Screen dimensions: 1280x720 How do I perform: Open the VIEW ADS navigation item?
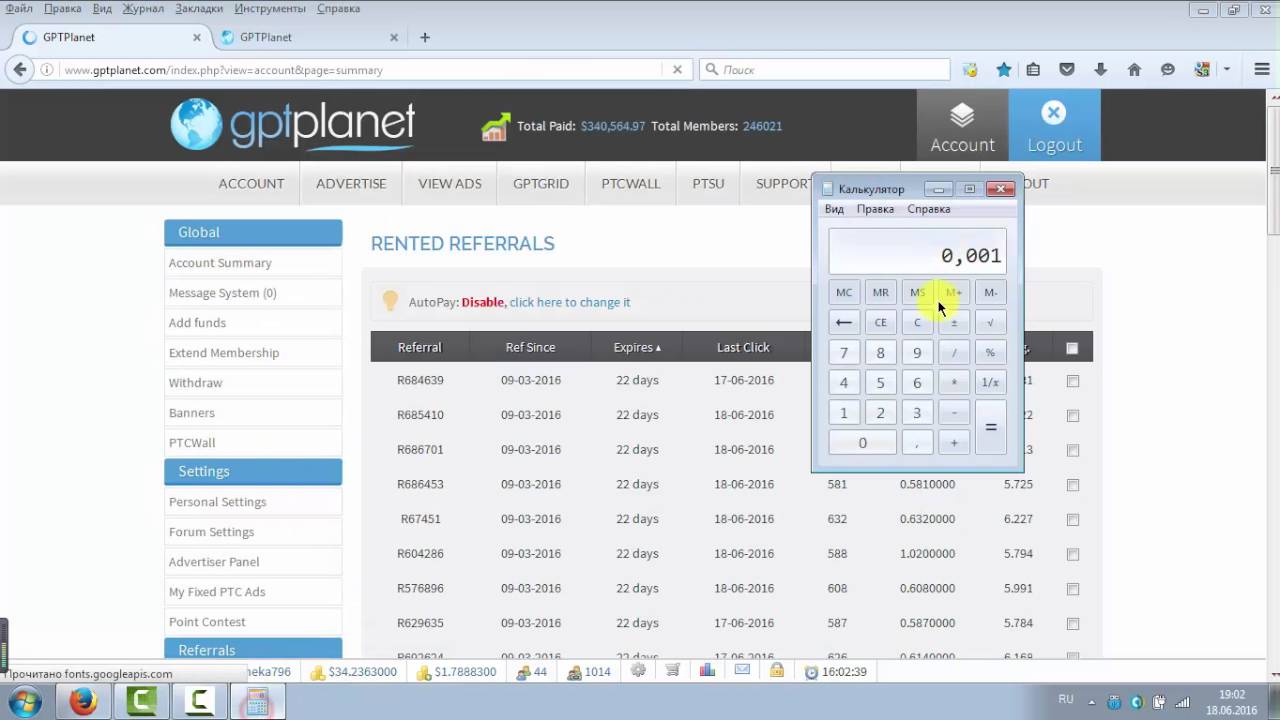(x=450, y=183)
